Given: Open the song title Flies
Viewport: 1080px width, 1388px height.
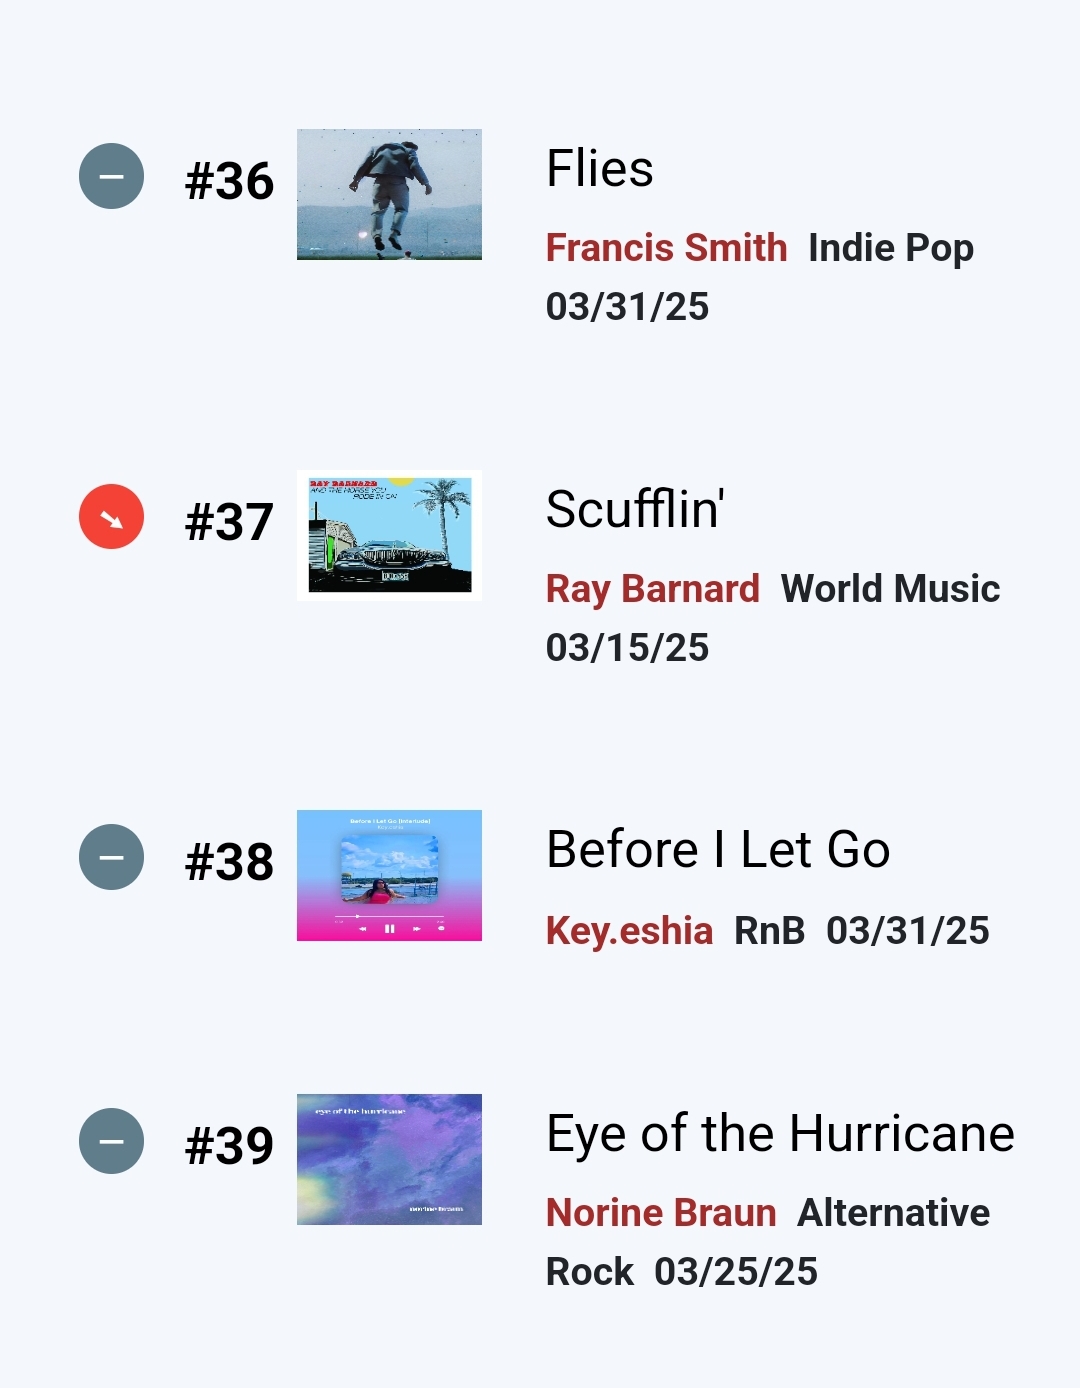Looking at the screenshot, I should (600, 169).
